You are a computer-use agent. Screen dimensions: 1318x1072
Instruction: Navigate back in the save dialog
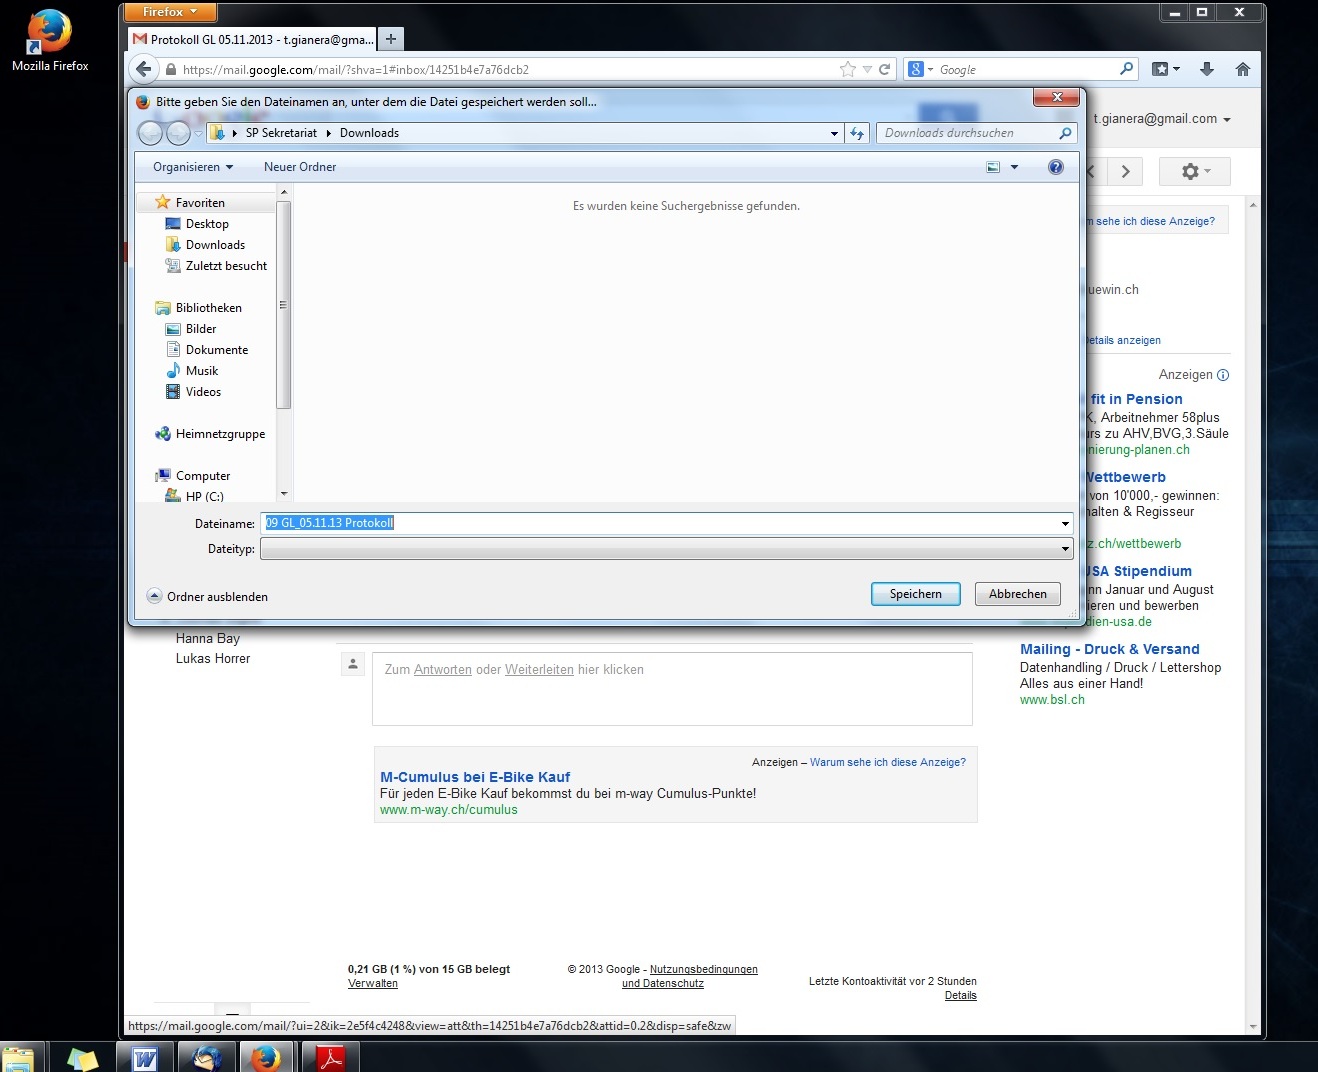tap(150, 133)
